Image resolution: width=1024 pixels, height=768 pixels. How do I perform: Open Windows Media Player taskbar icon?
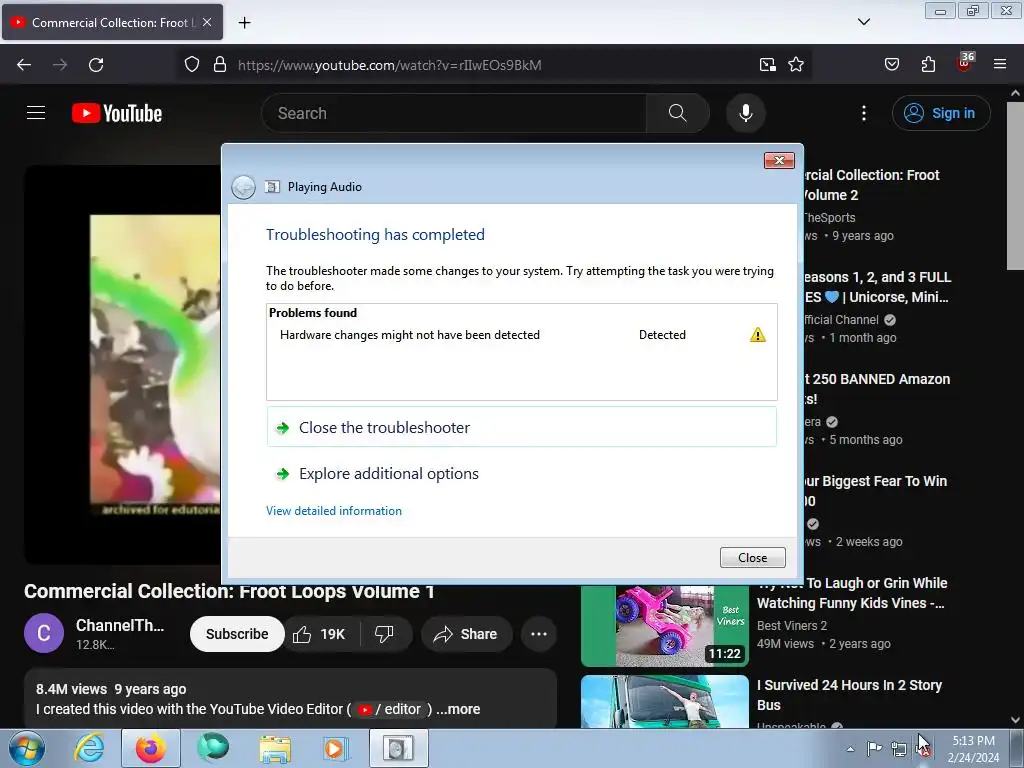click(336, 748)
